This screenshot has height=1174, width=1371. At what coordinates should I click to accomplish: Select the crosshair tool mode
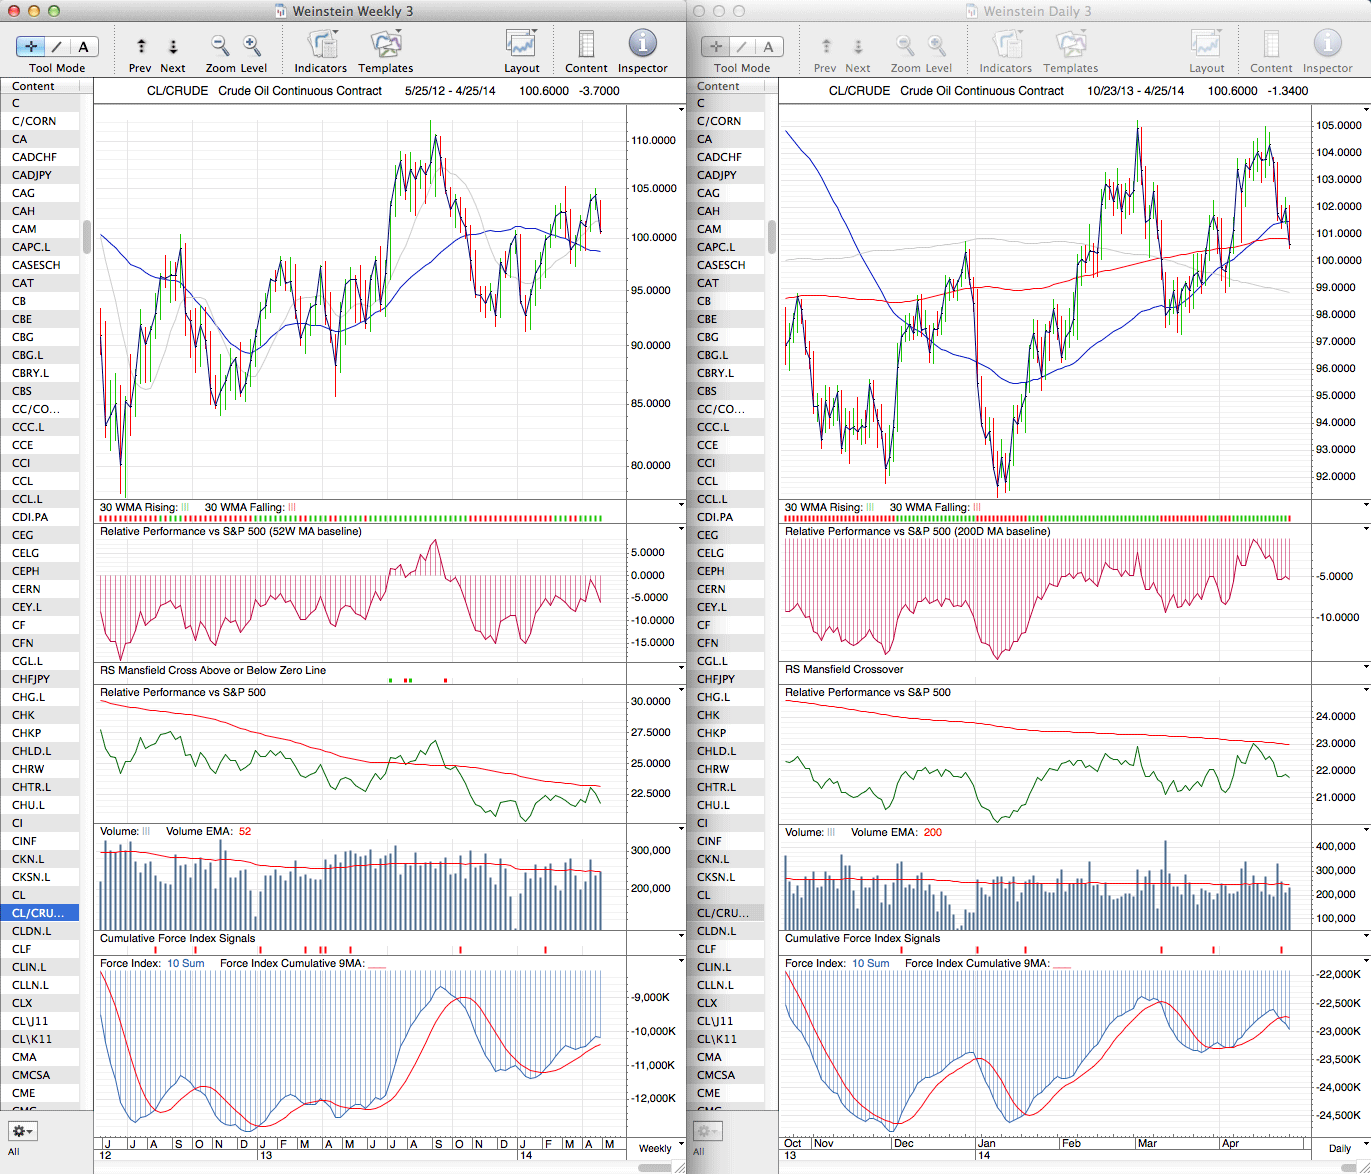coord(31,46)
